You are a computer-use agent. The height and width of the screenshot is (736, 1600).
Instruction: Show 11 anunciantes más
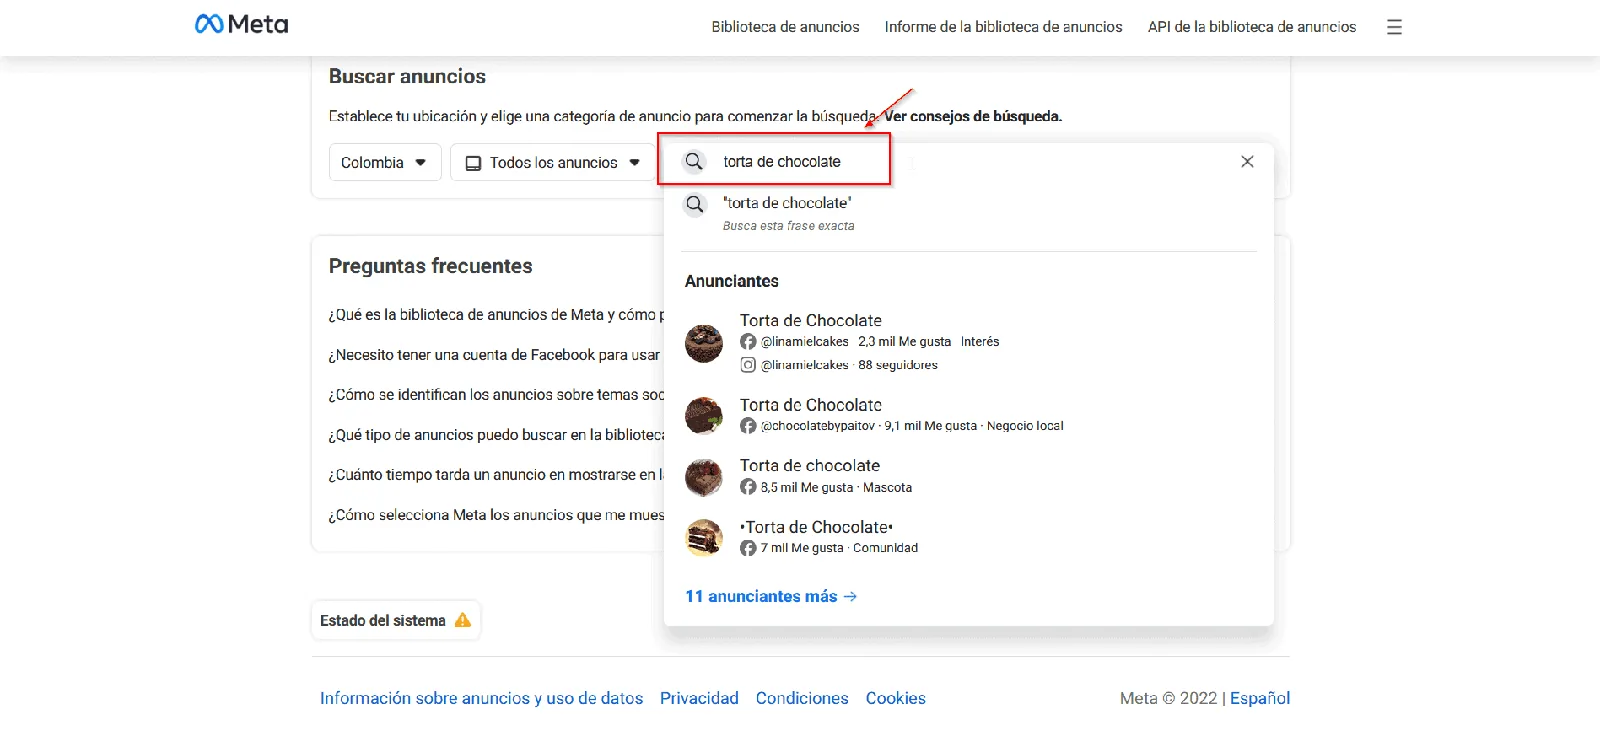pos(771,596)
